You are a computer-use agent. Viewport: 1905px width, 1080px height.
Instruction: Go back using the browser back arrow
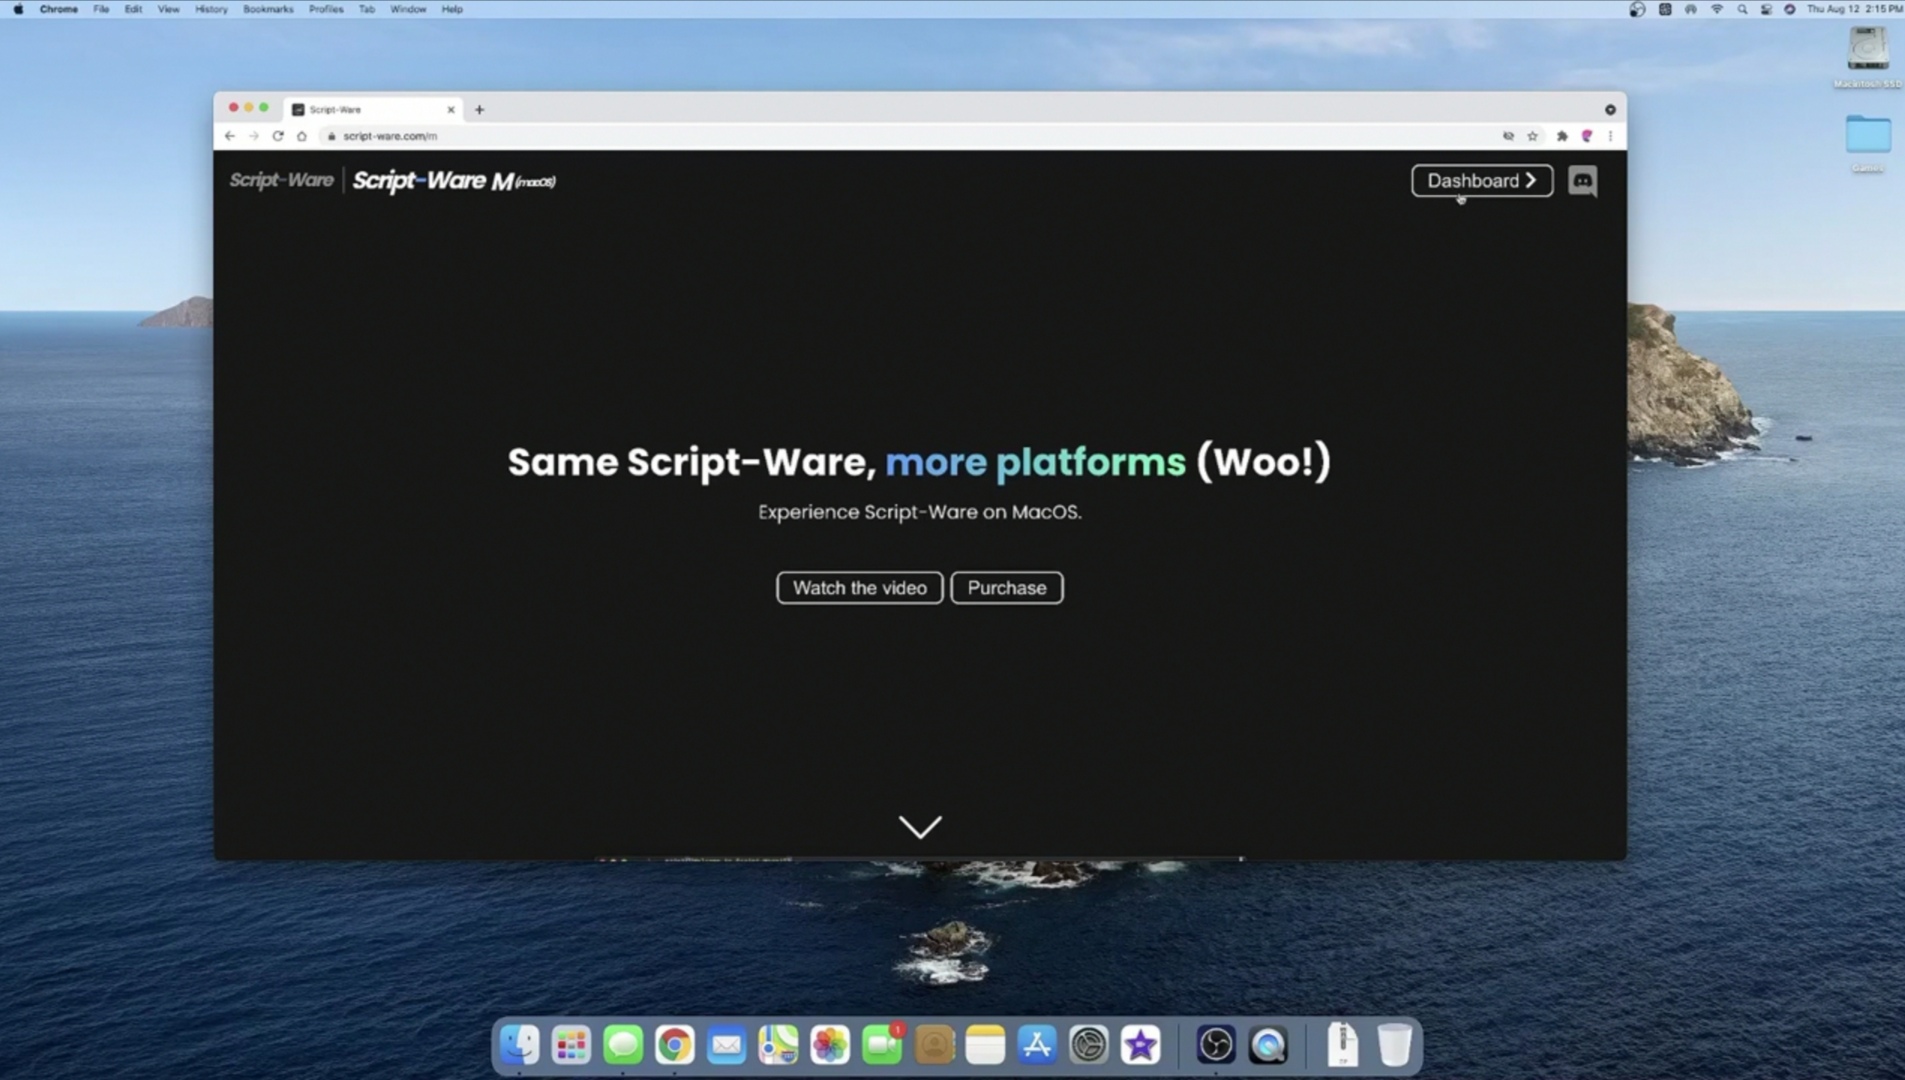(x=230, y=136)
